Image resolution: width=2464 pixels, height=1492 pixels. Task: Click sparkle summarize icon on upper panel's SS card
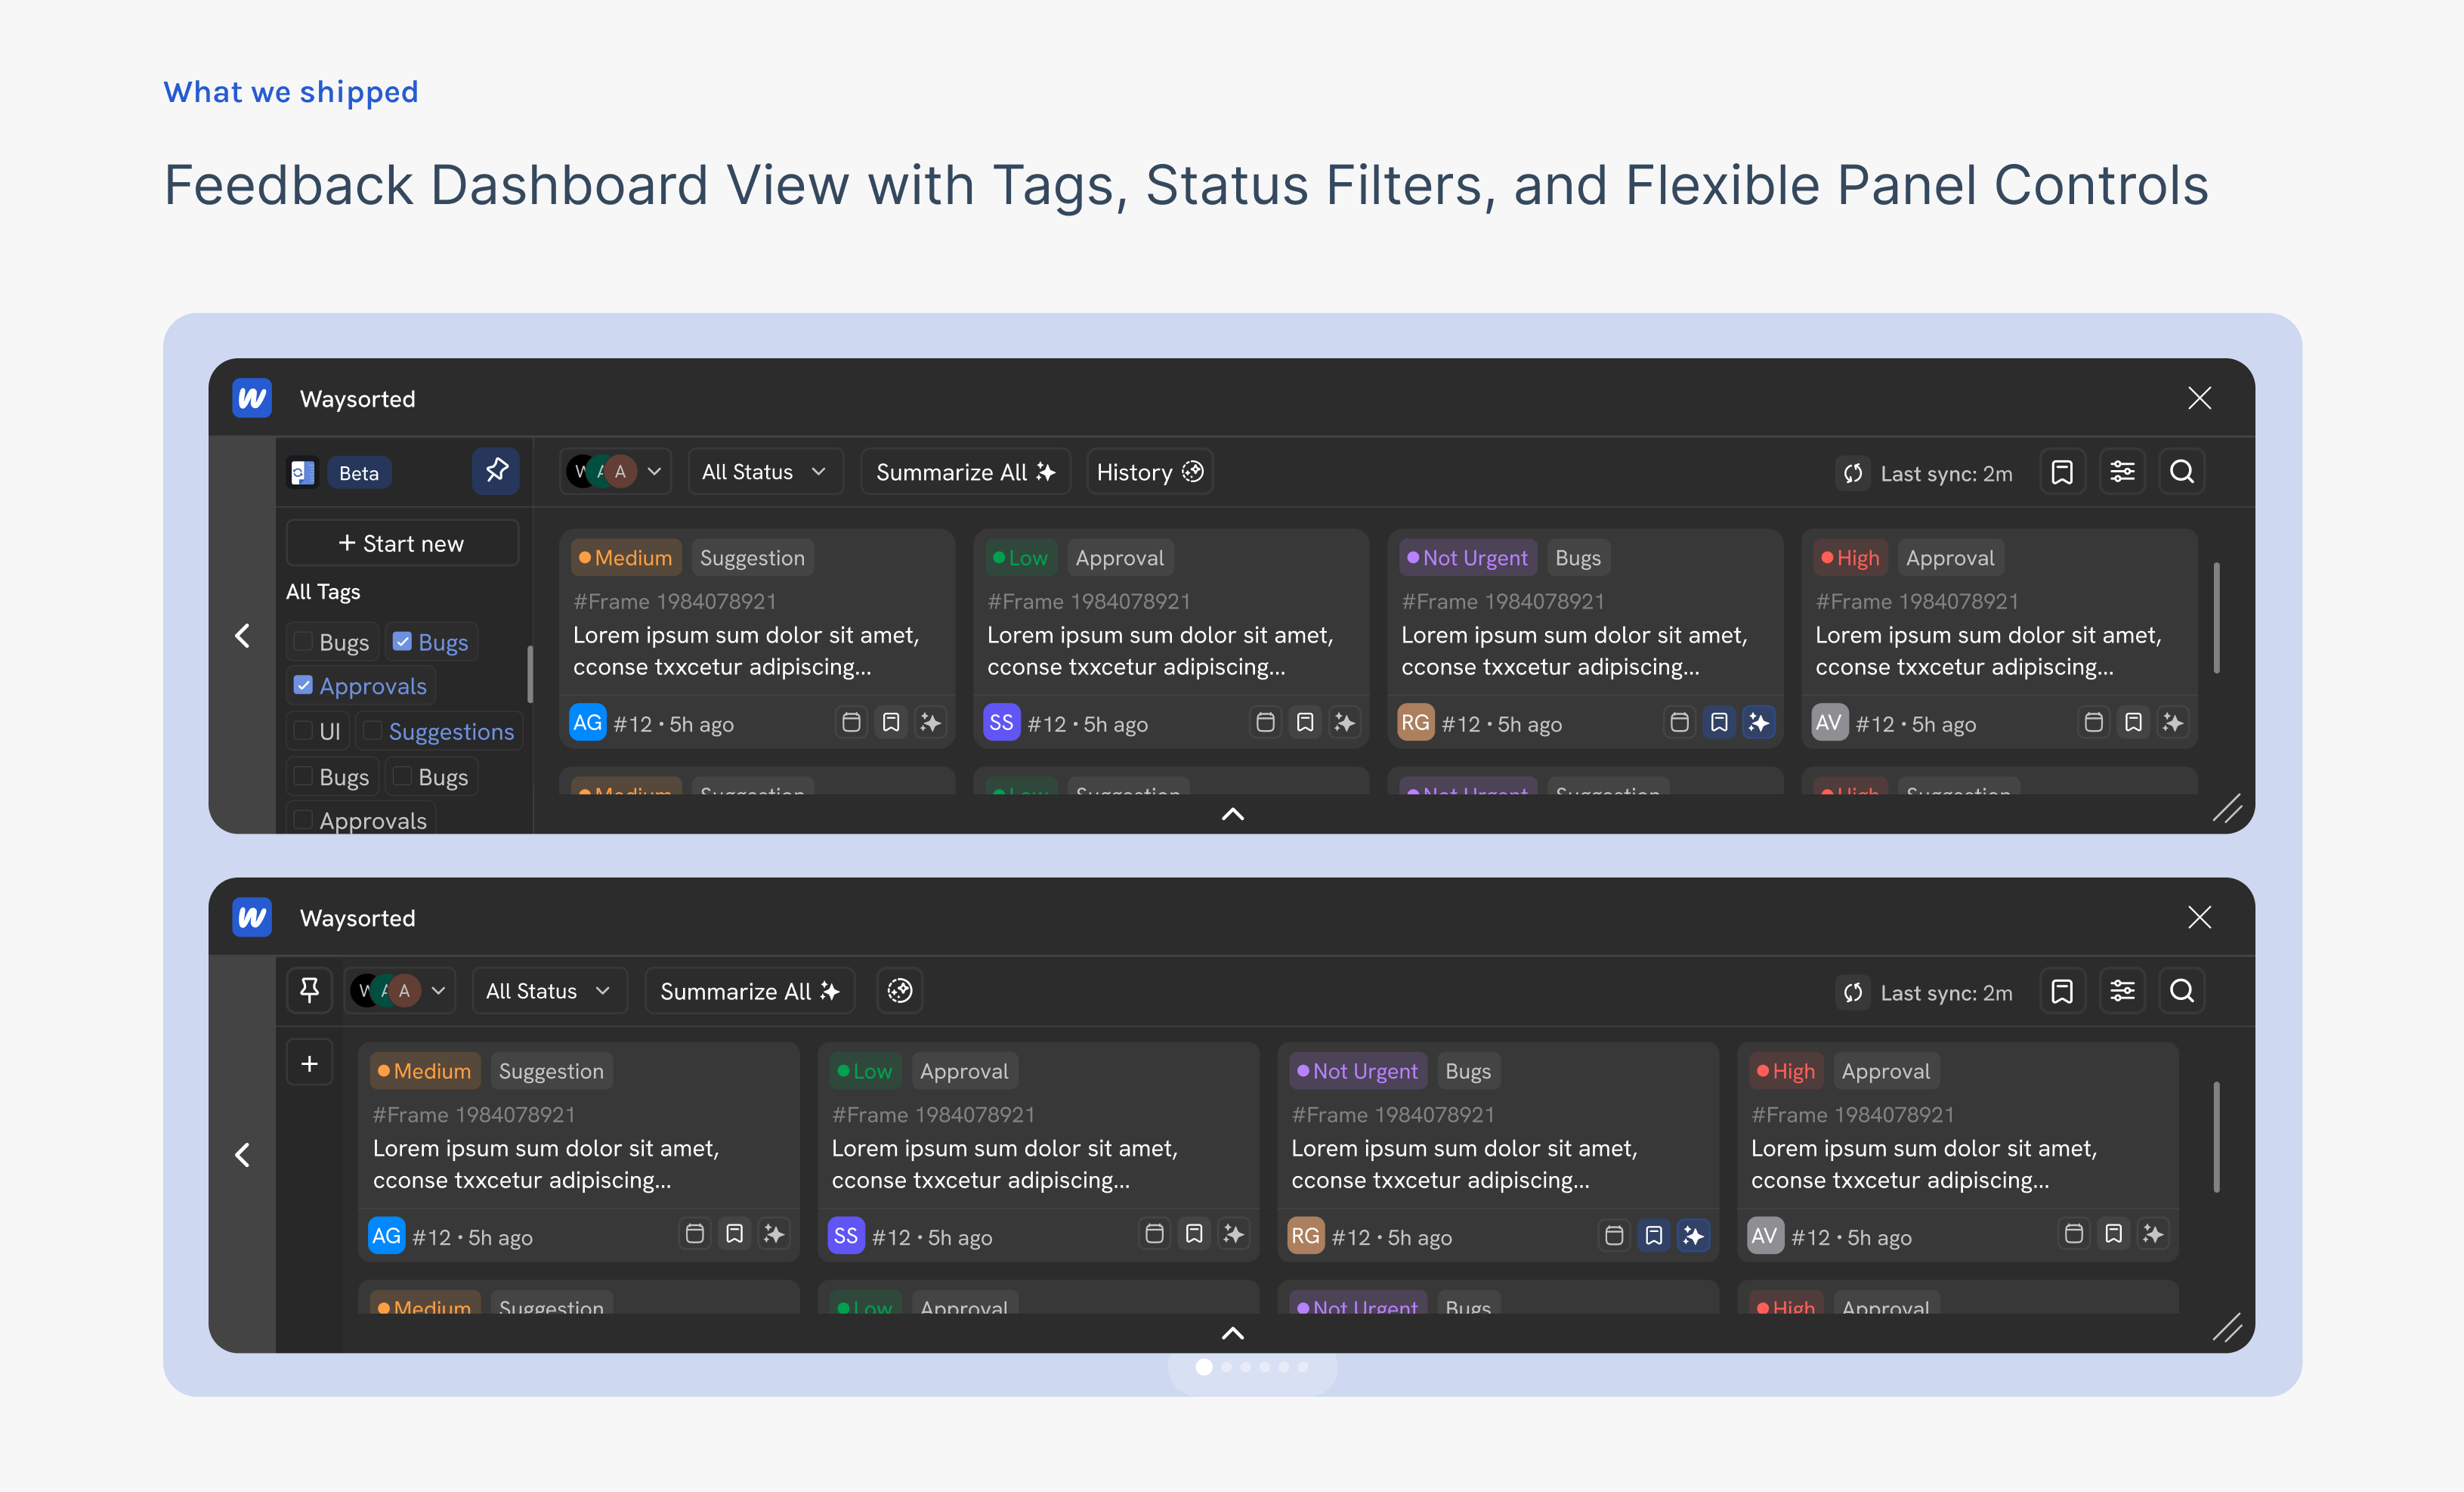coord(1345,722)
